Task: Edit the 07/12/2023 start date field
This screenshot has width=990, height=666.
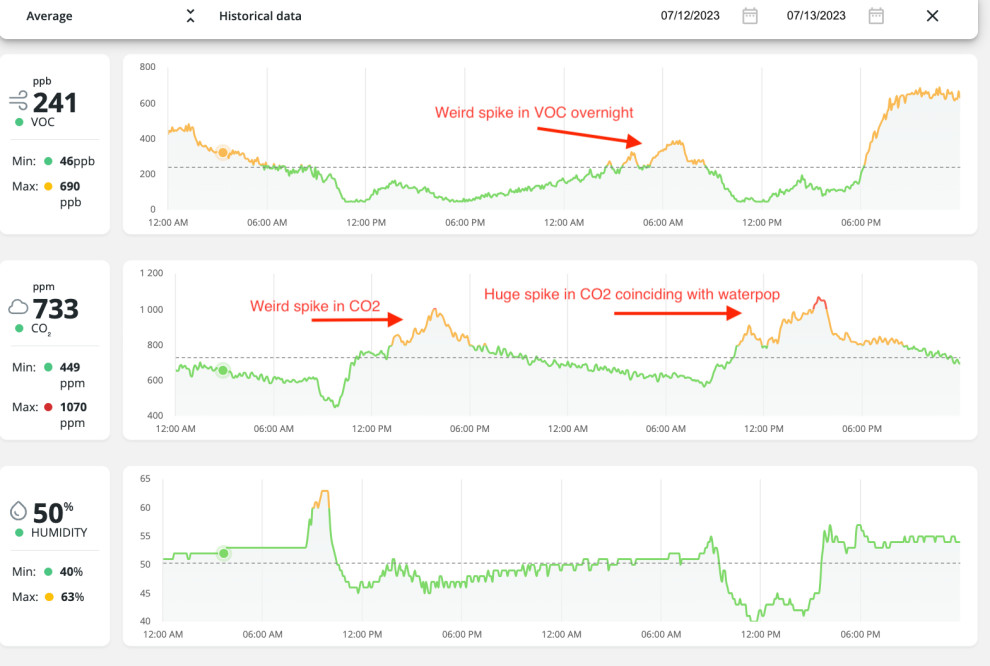Action: click(690, 16)
